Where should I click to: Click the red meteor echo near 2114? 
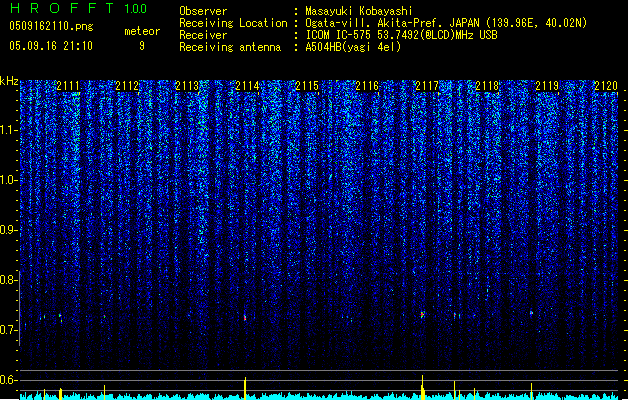[x=245, y=318]
